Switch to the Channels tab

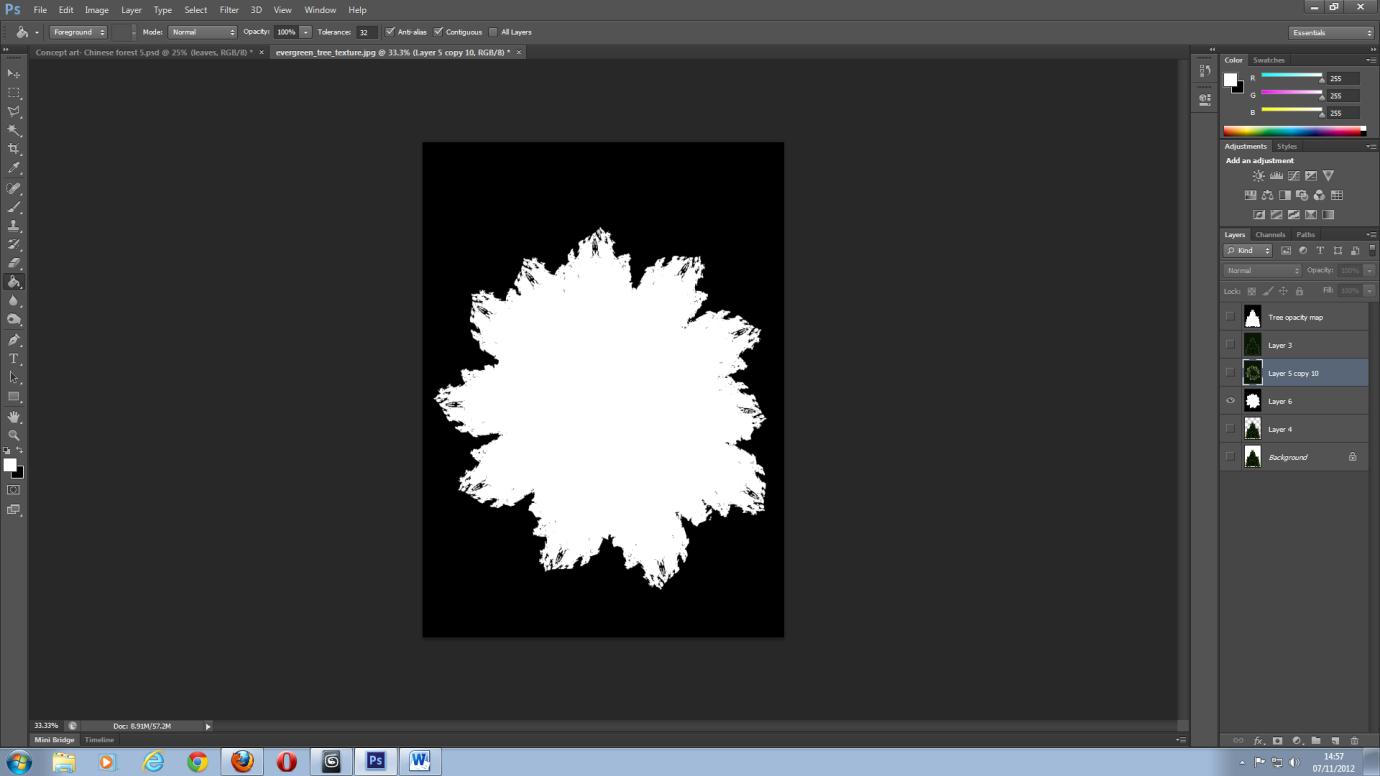pyautogui.click(x=1270, y=234)
